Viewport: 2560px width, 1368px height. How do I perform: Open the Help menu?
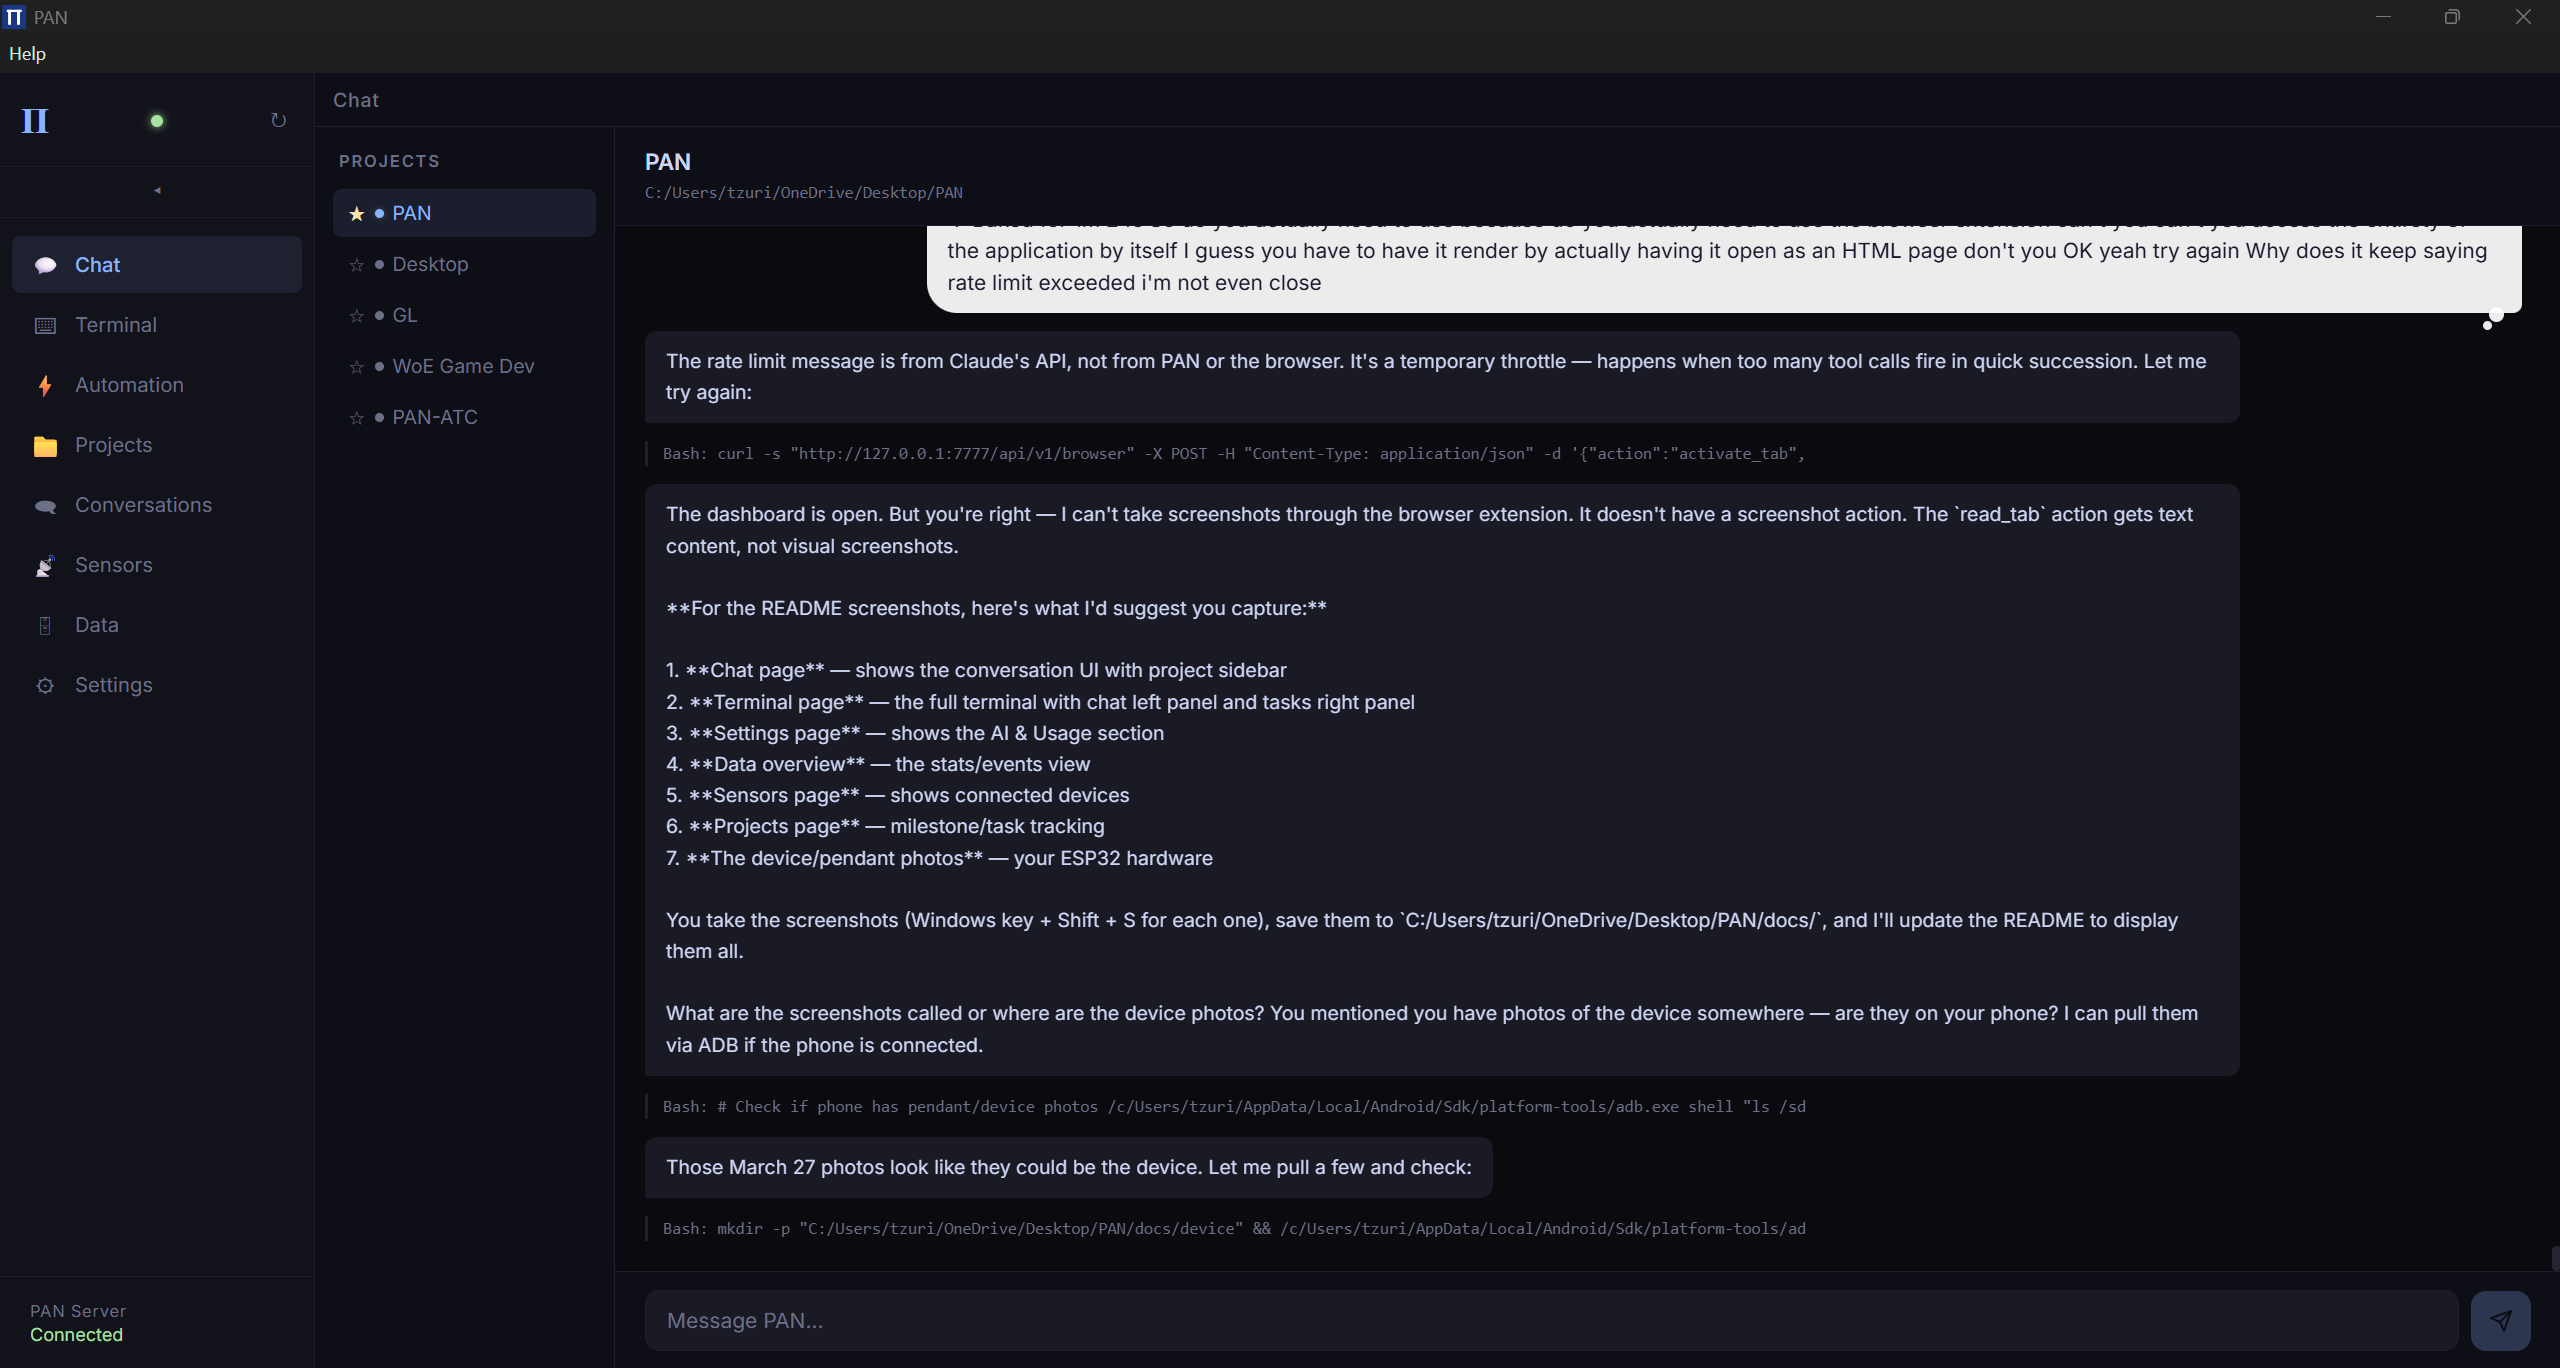click(x=27, y=54)
